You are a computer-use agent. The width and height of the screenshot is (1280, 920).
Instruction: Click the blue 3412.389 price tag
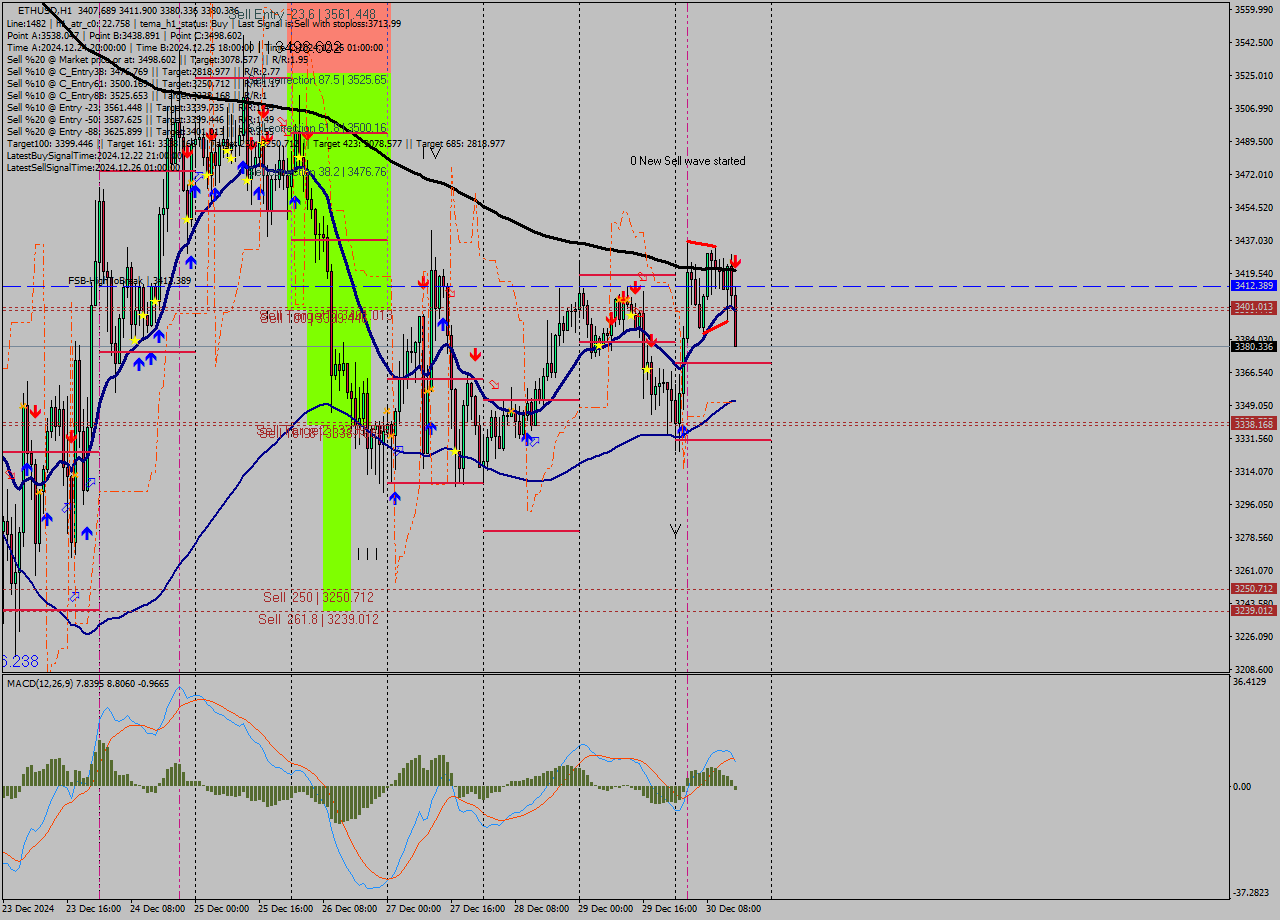(x=1253, y=286)
